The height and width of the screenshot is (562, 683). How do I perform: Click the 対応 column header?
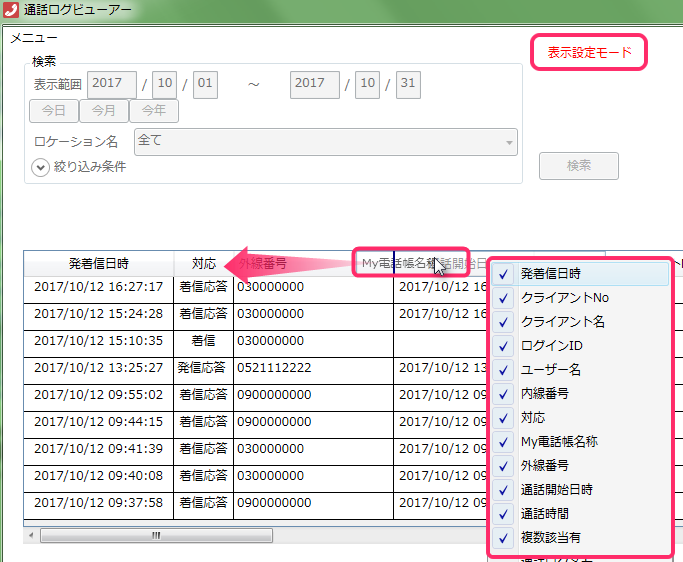(x=203, y=264)
